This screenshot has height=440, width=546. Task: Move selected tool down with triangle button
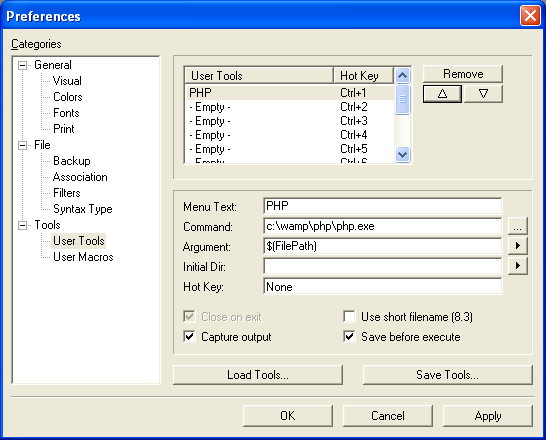483,94
